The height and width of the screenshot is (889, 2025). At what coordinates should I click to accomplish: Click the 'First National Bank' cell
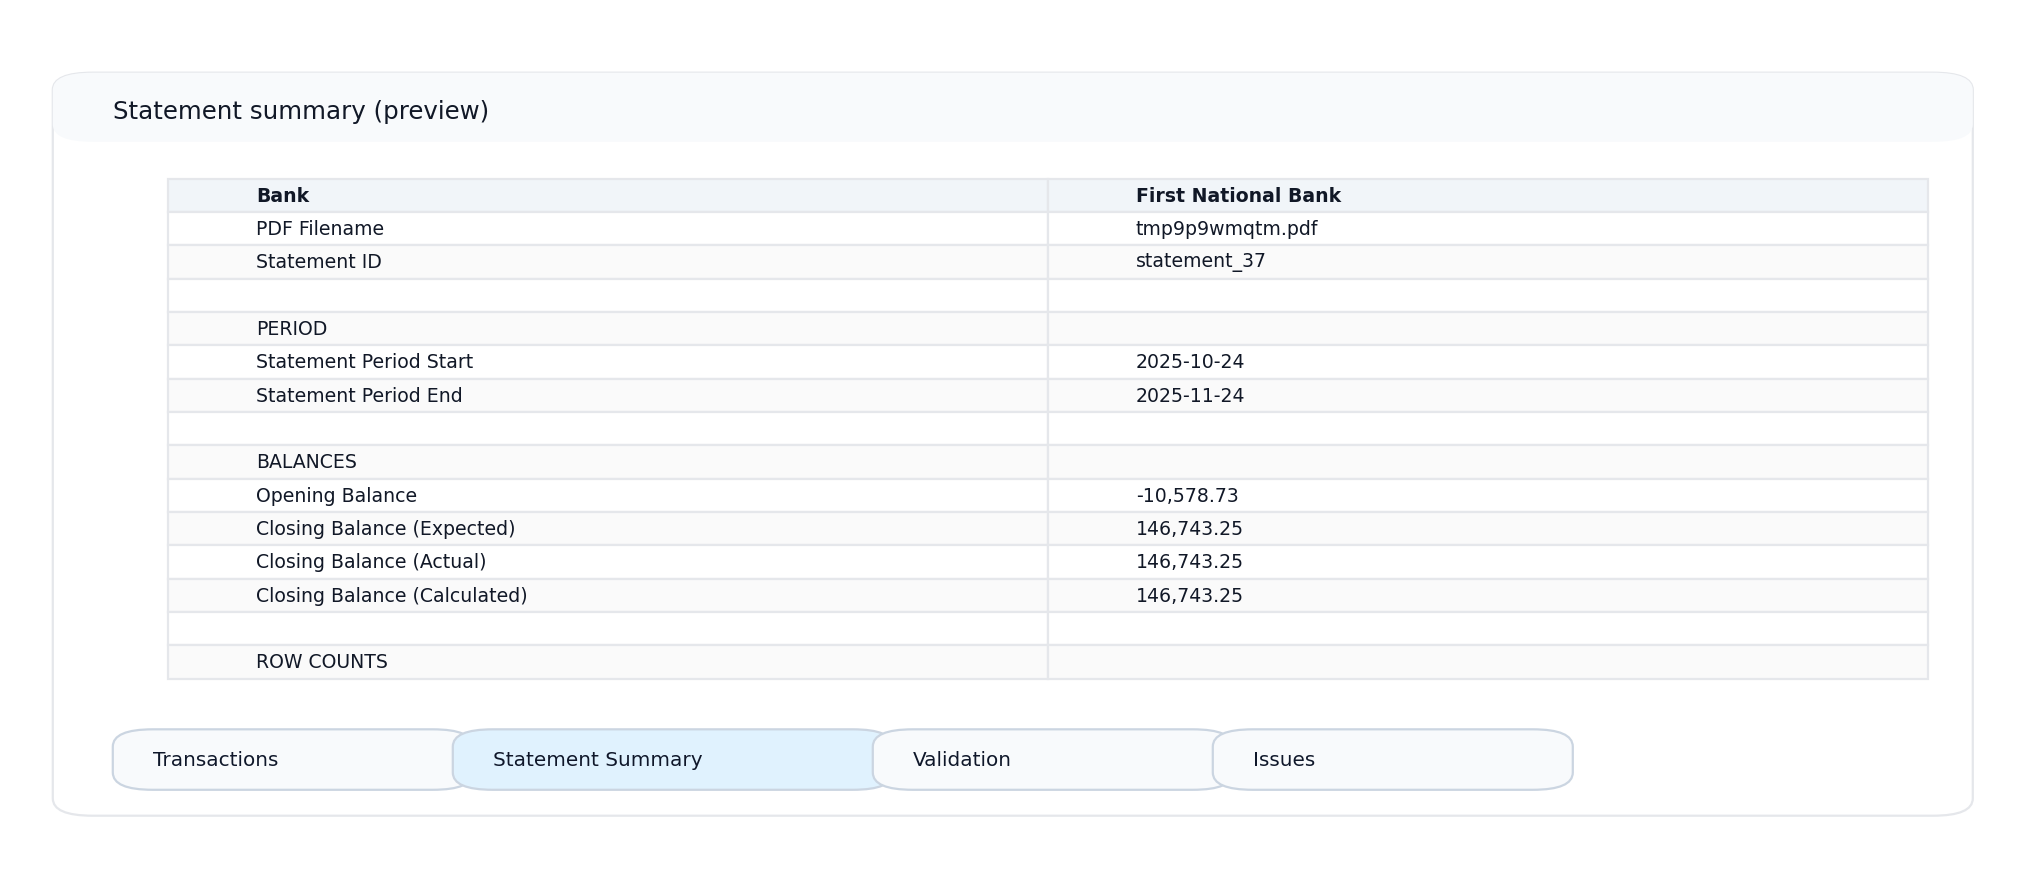1488,196
